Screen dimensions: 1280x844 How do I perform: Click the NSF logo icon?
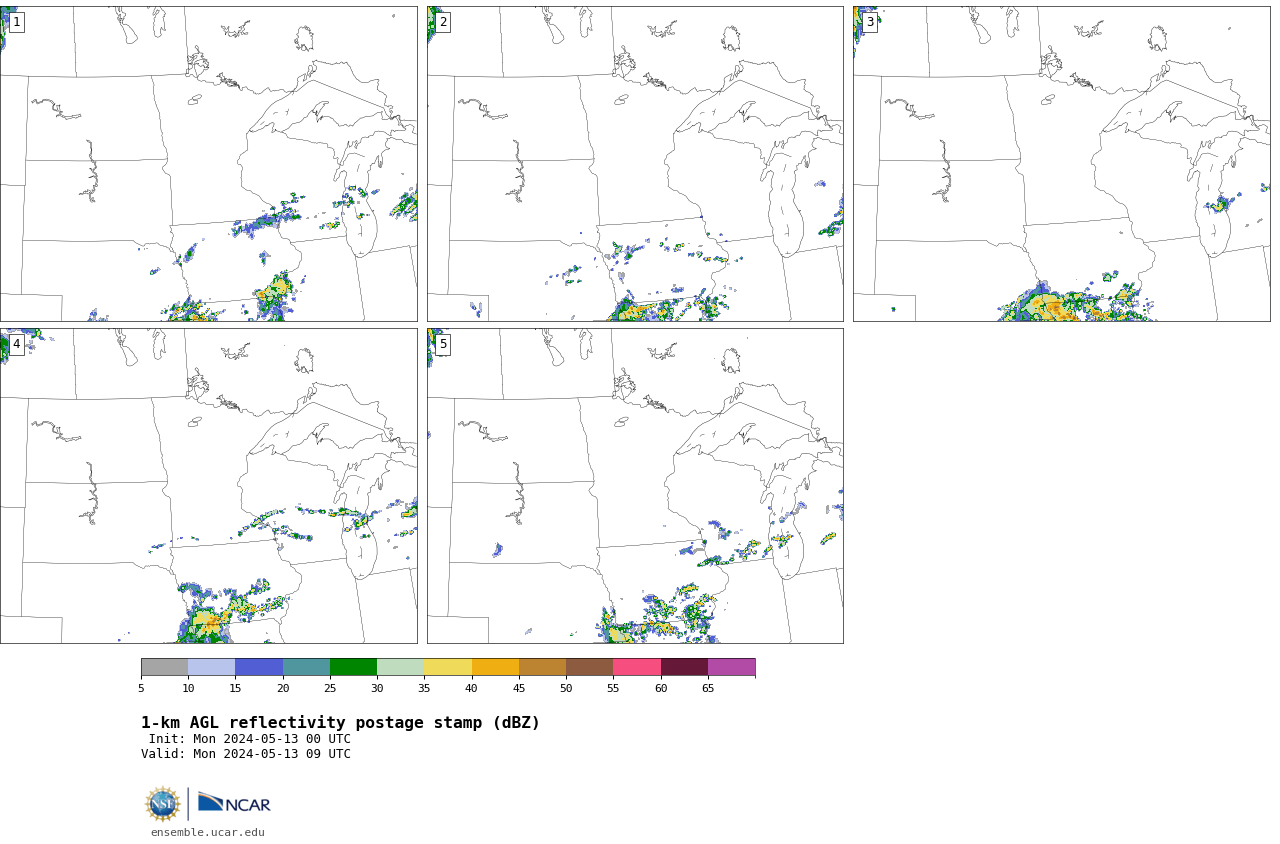163,804
